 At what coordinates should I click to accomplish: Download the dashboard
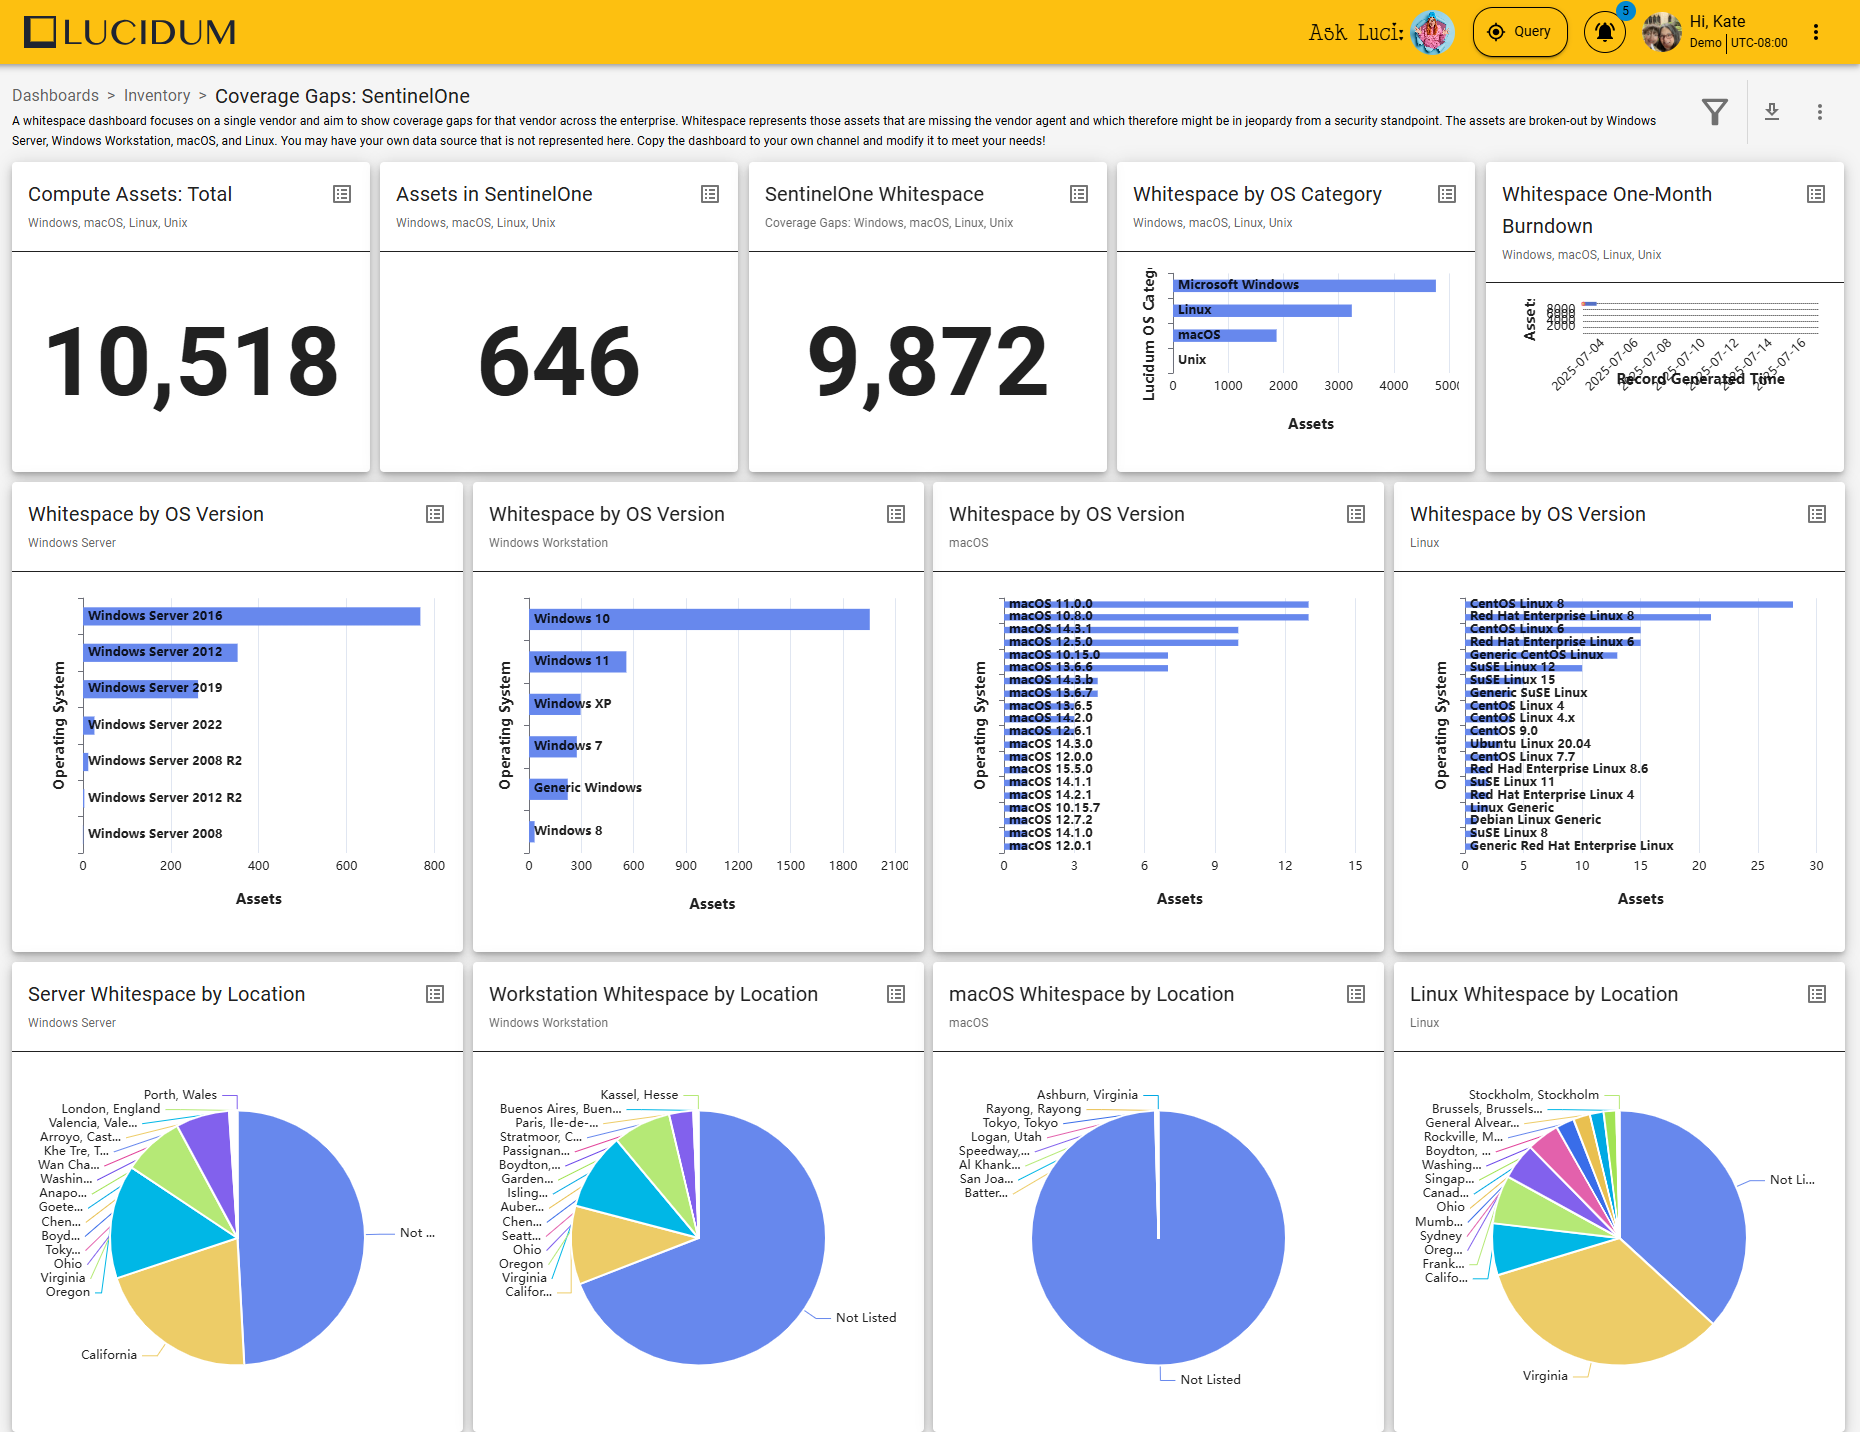point(1772,112)
